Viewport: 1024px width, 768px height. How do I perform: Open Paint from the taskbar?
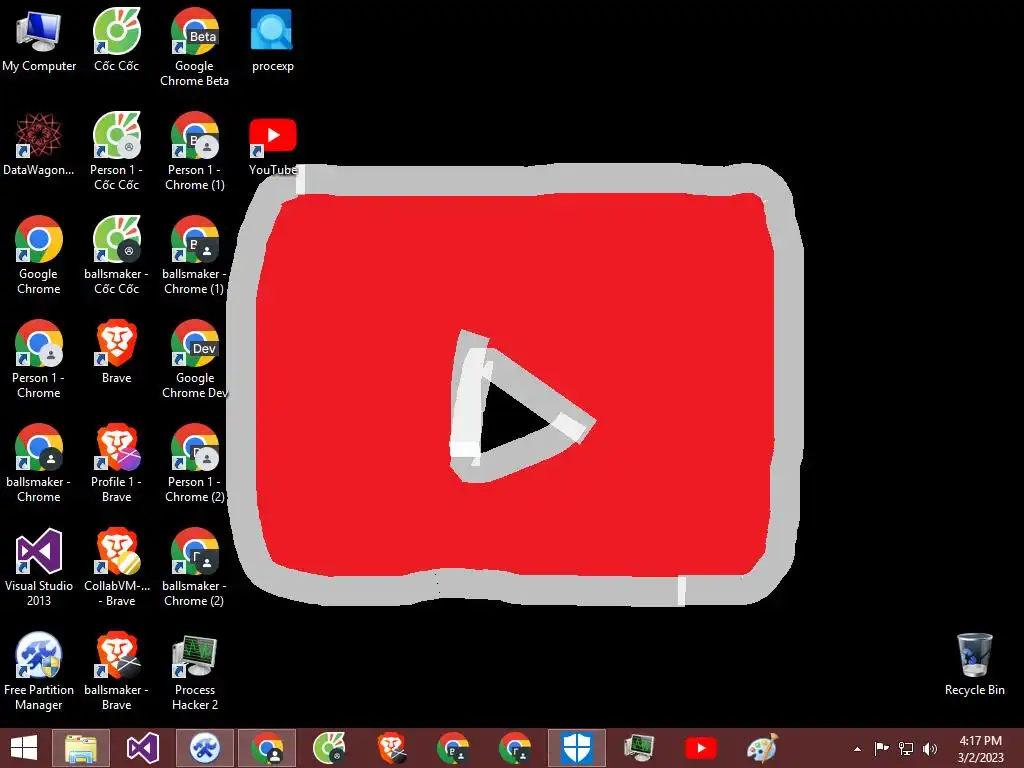[762, 748]
